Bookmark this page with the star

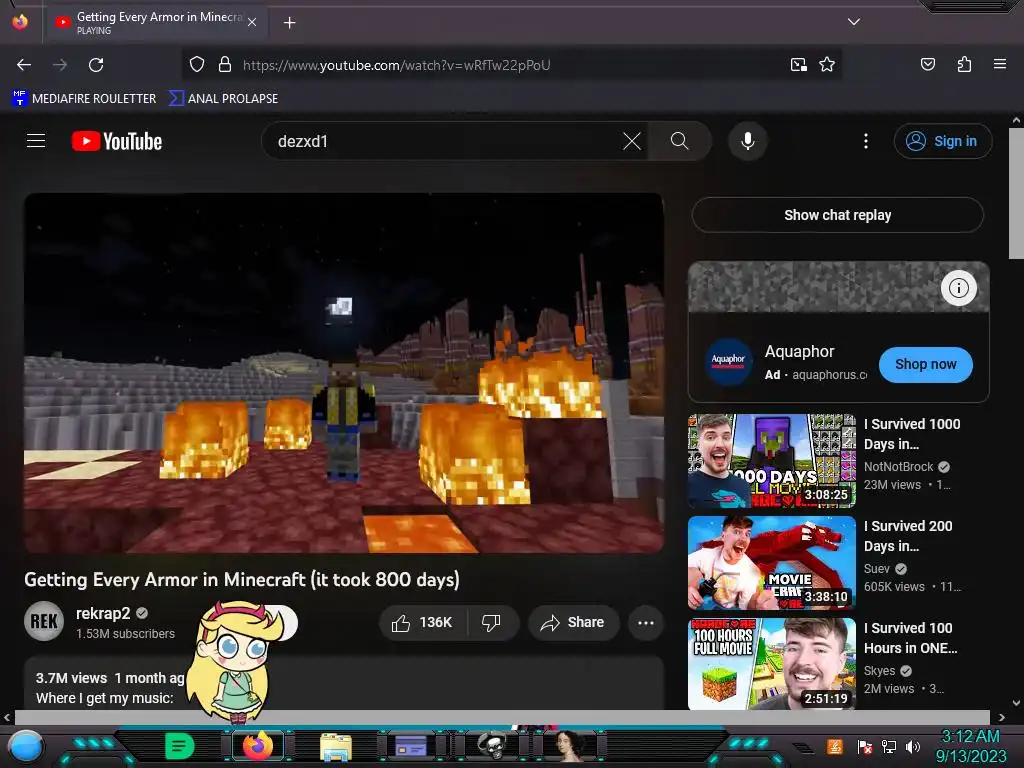tap(827, 65)
